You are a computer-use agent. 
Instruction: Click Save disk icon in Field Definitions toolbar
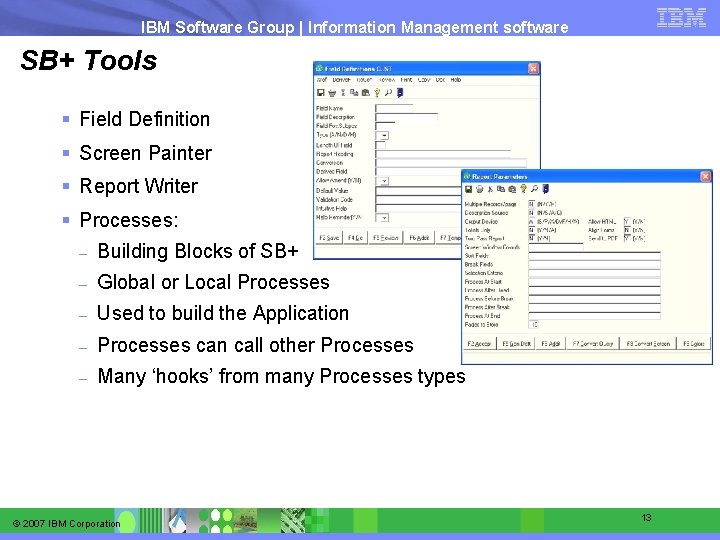[321, 93]
